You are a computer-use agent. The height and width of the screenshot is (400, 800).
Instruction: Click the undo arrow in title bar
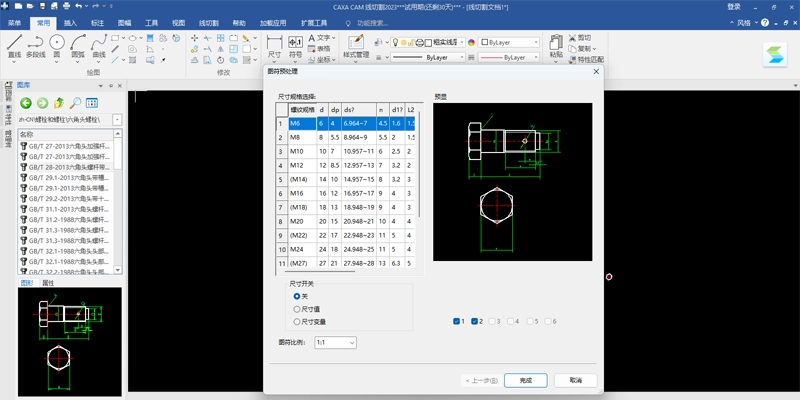point(79,7)
